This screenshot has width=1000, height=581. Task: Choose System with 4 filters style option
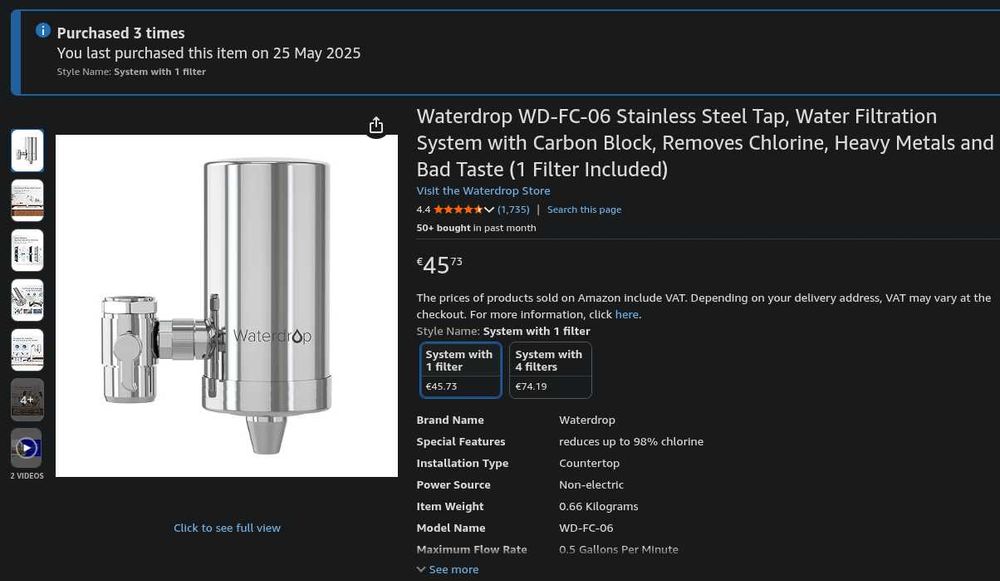550,370
